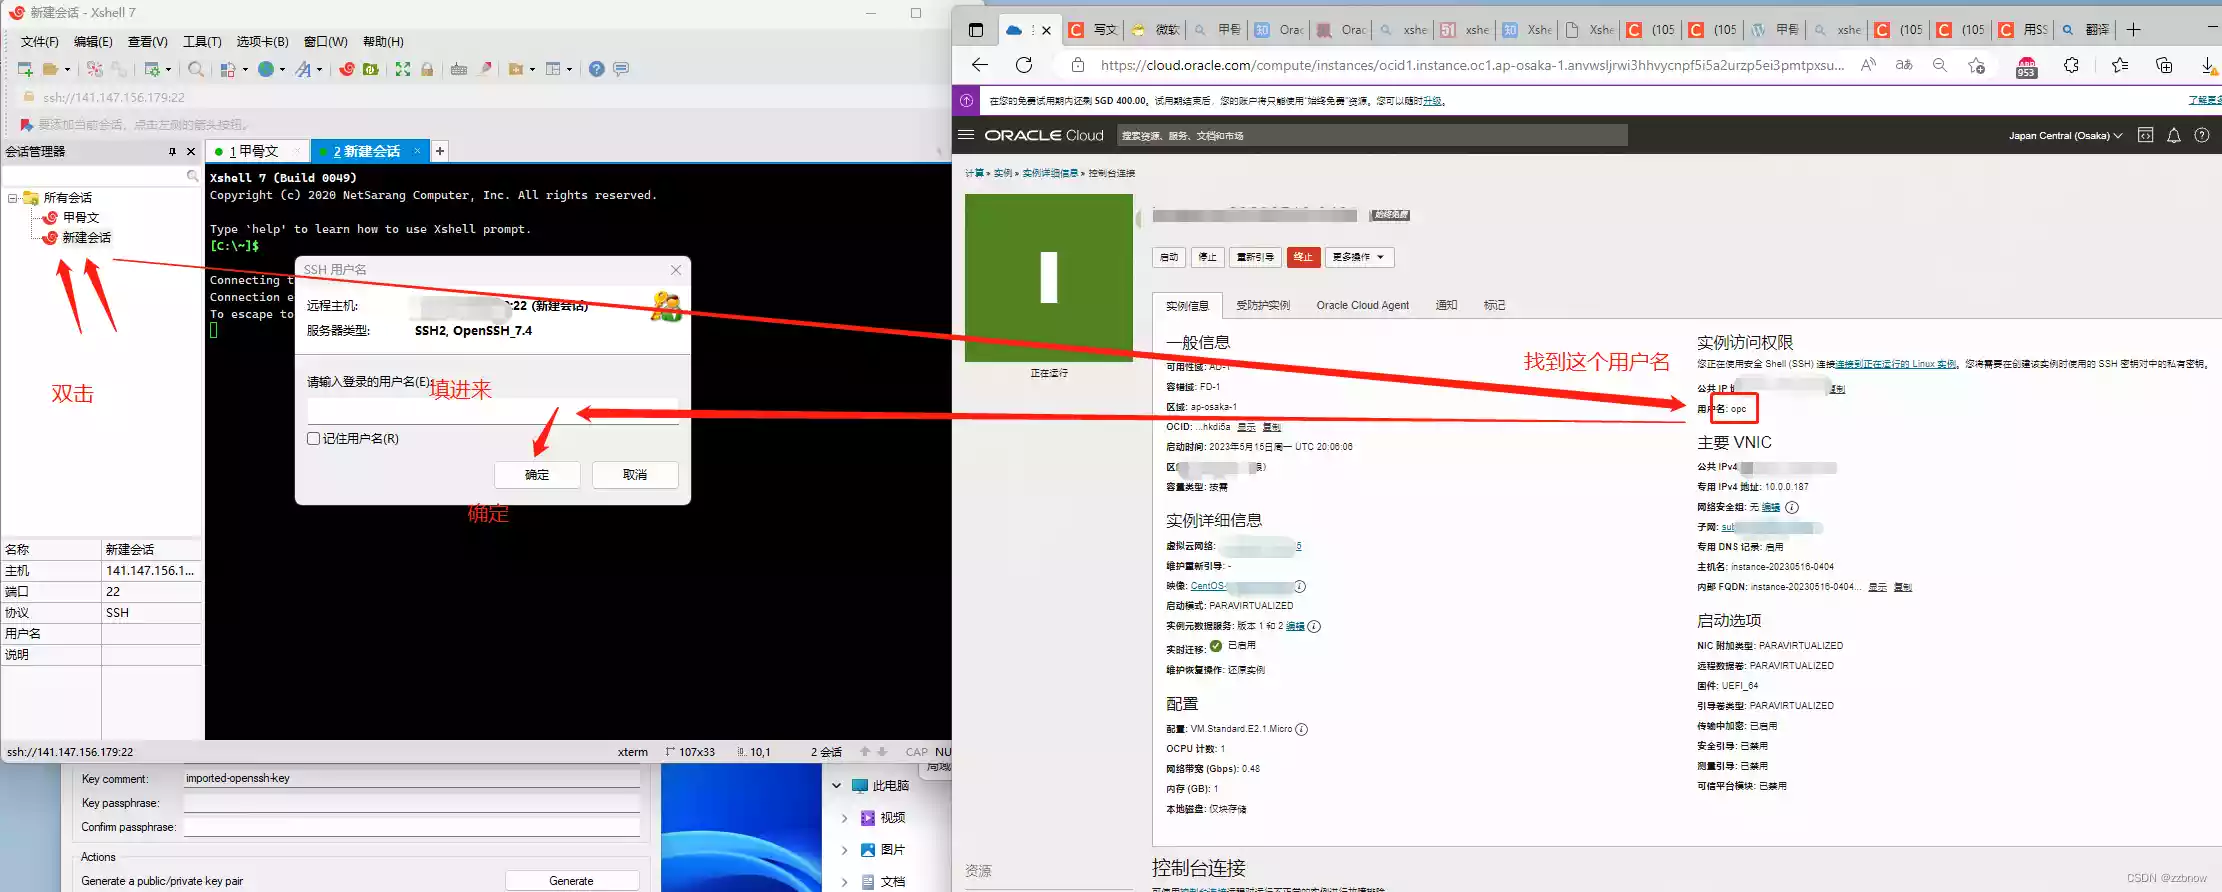2222x892 pixels.
Task: Select 新建会话 in Session Manager tree
Action: [86, 237]
